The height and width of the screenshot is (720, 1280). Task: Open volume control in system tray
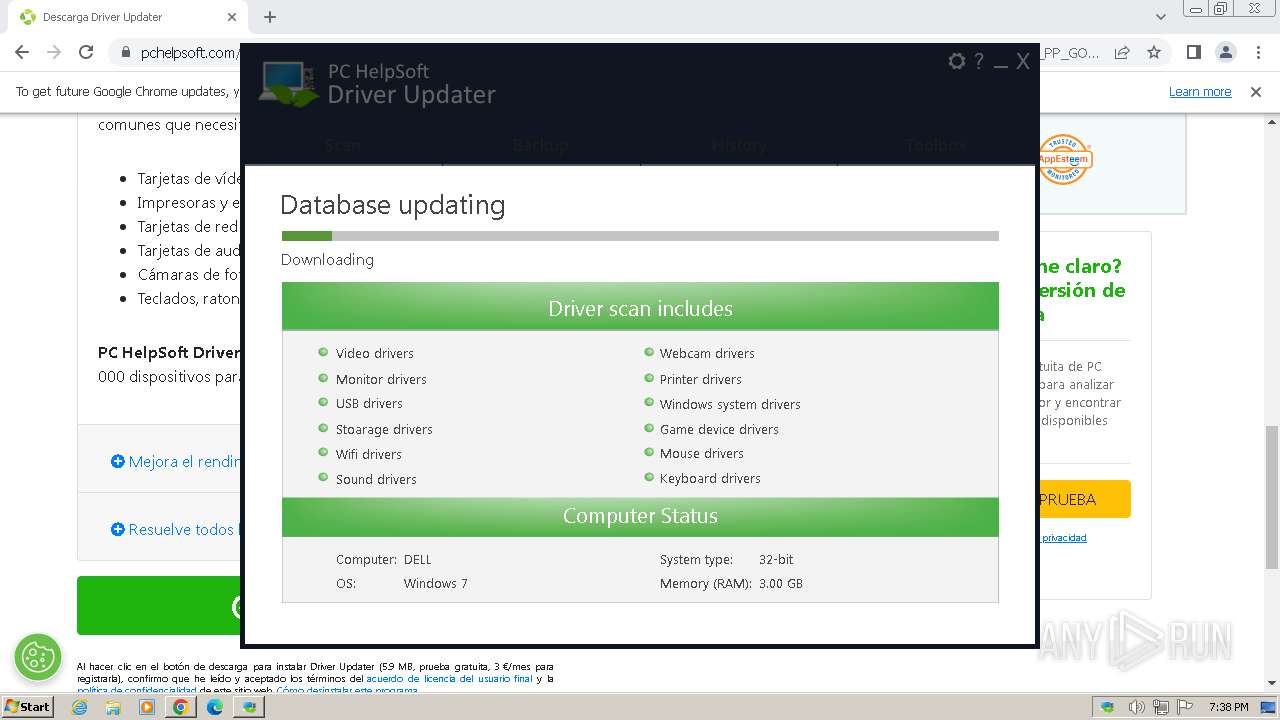pyautogui.click(x=1136, y=707)
